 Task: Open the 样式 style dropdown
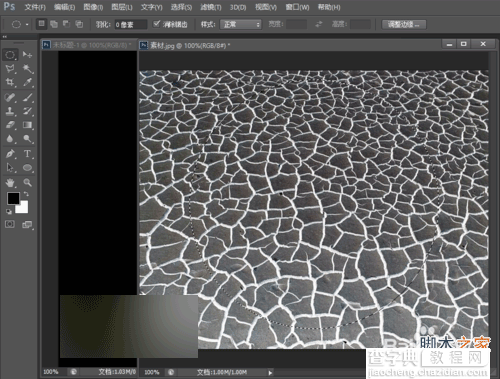(x=240, y=24)
